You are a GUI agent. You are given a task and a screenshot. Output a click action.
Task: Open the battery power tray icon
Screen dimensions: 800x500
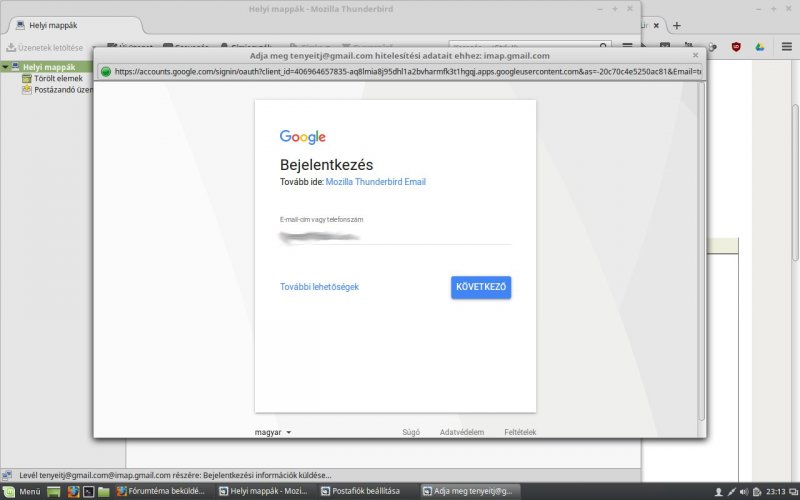pos(757,492)
